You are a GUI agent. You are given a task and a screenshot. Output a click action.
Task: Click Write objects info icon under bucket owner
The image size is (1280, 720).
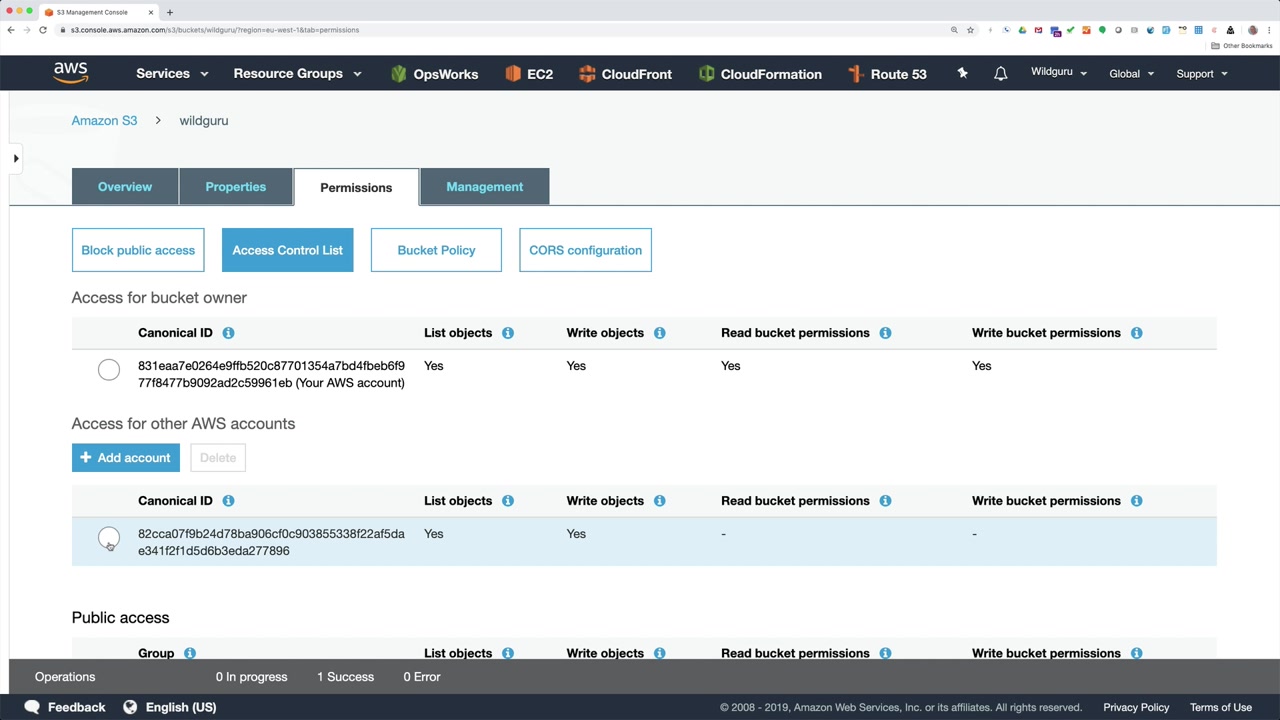pos(659,333)
